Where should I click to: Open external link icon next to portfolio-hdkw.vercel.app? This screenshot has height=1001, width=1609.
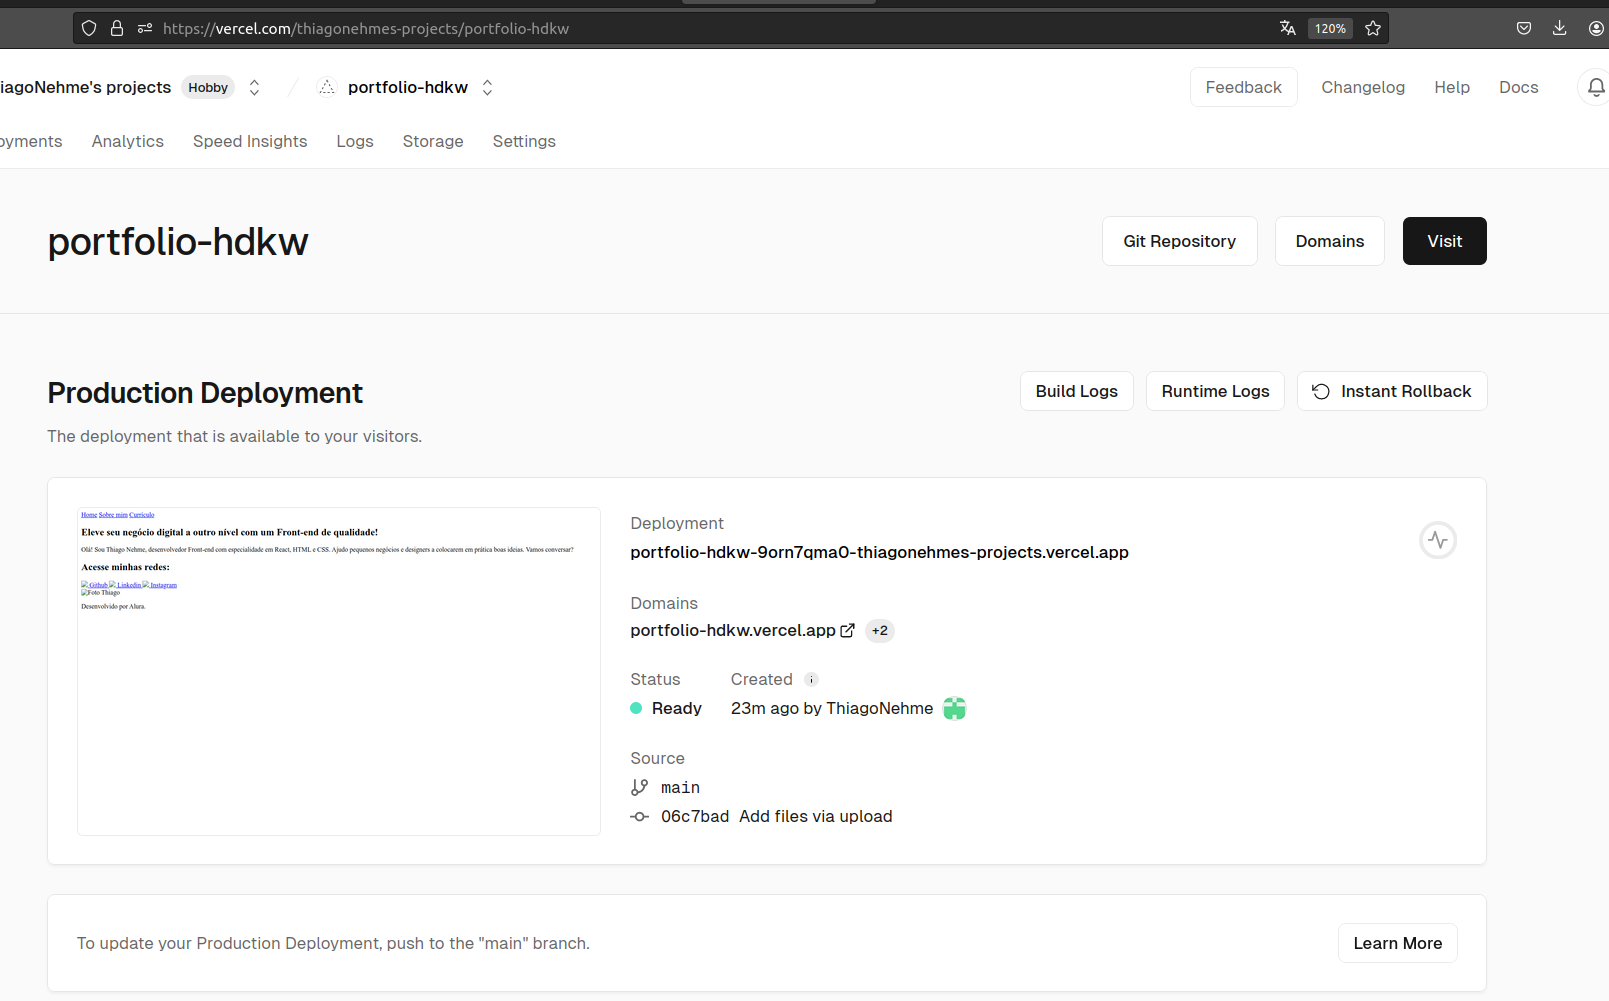[x=848, y=630]
